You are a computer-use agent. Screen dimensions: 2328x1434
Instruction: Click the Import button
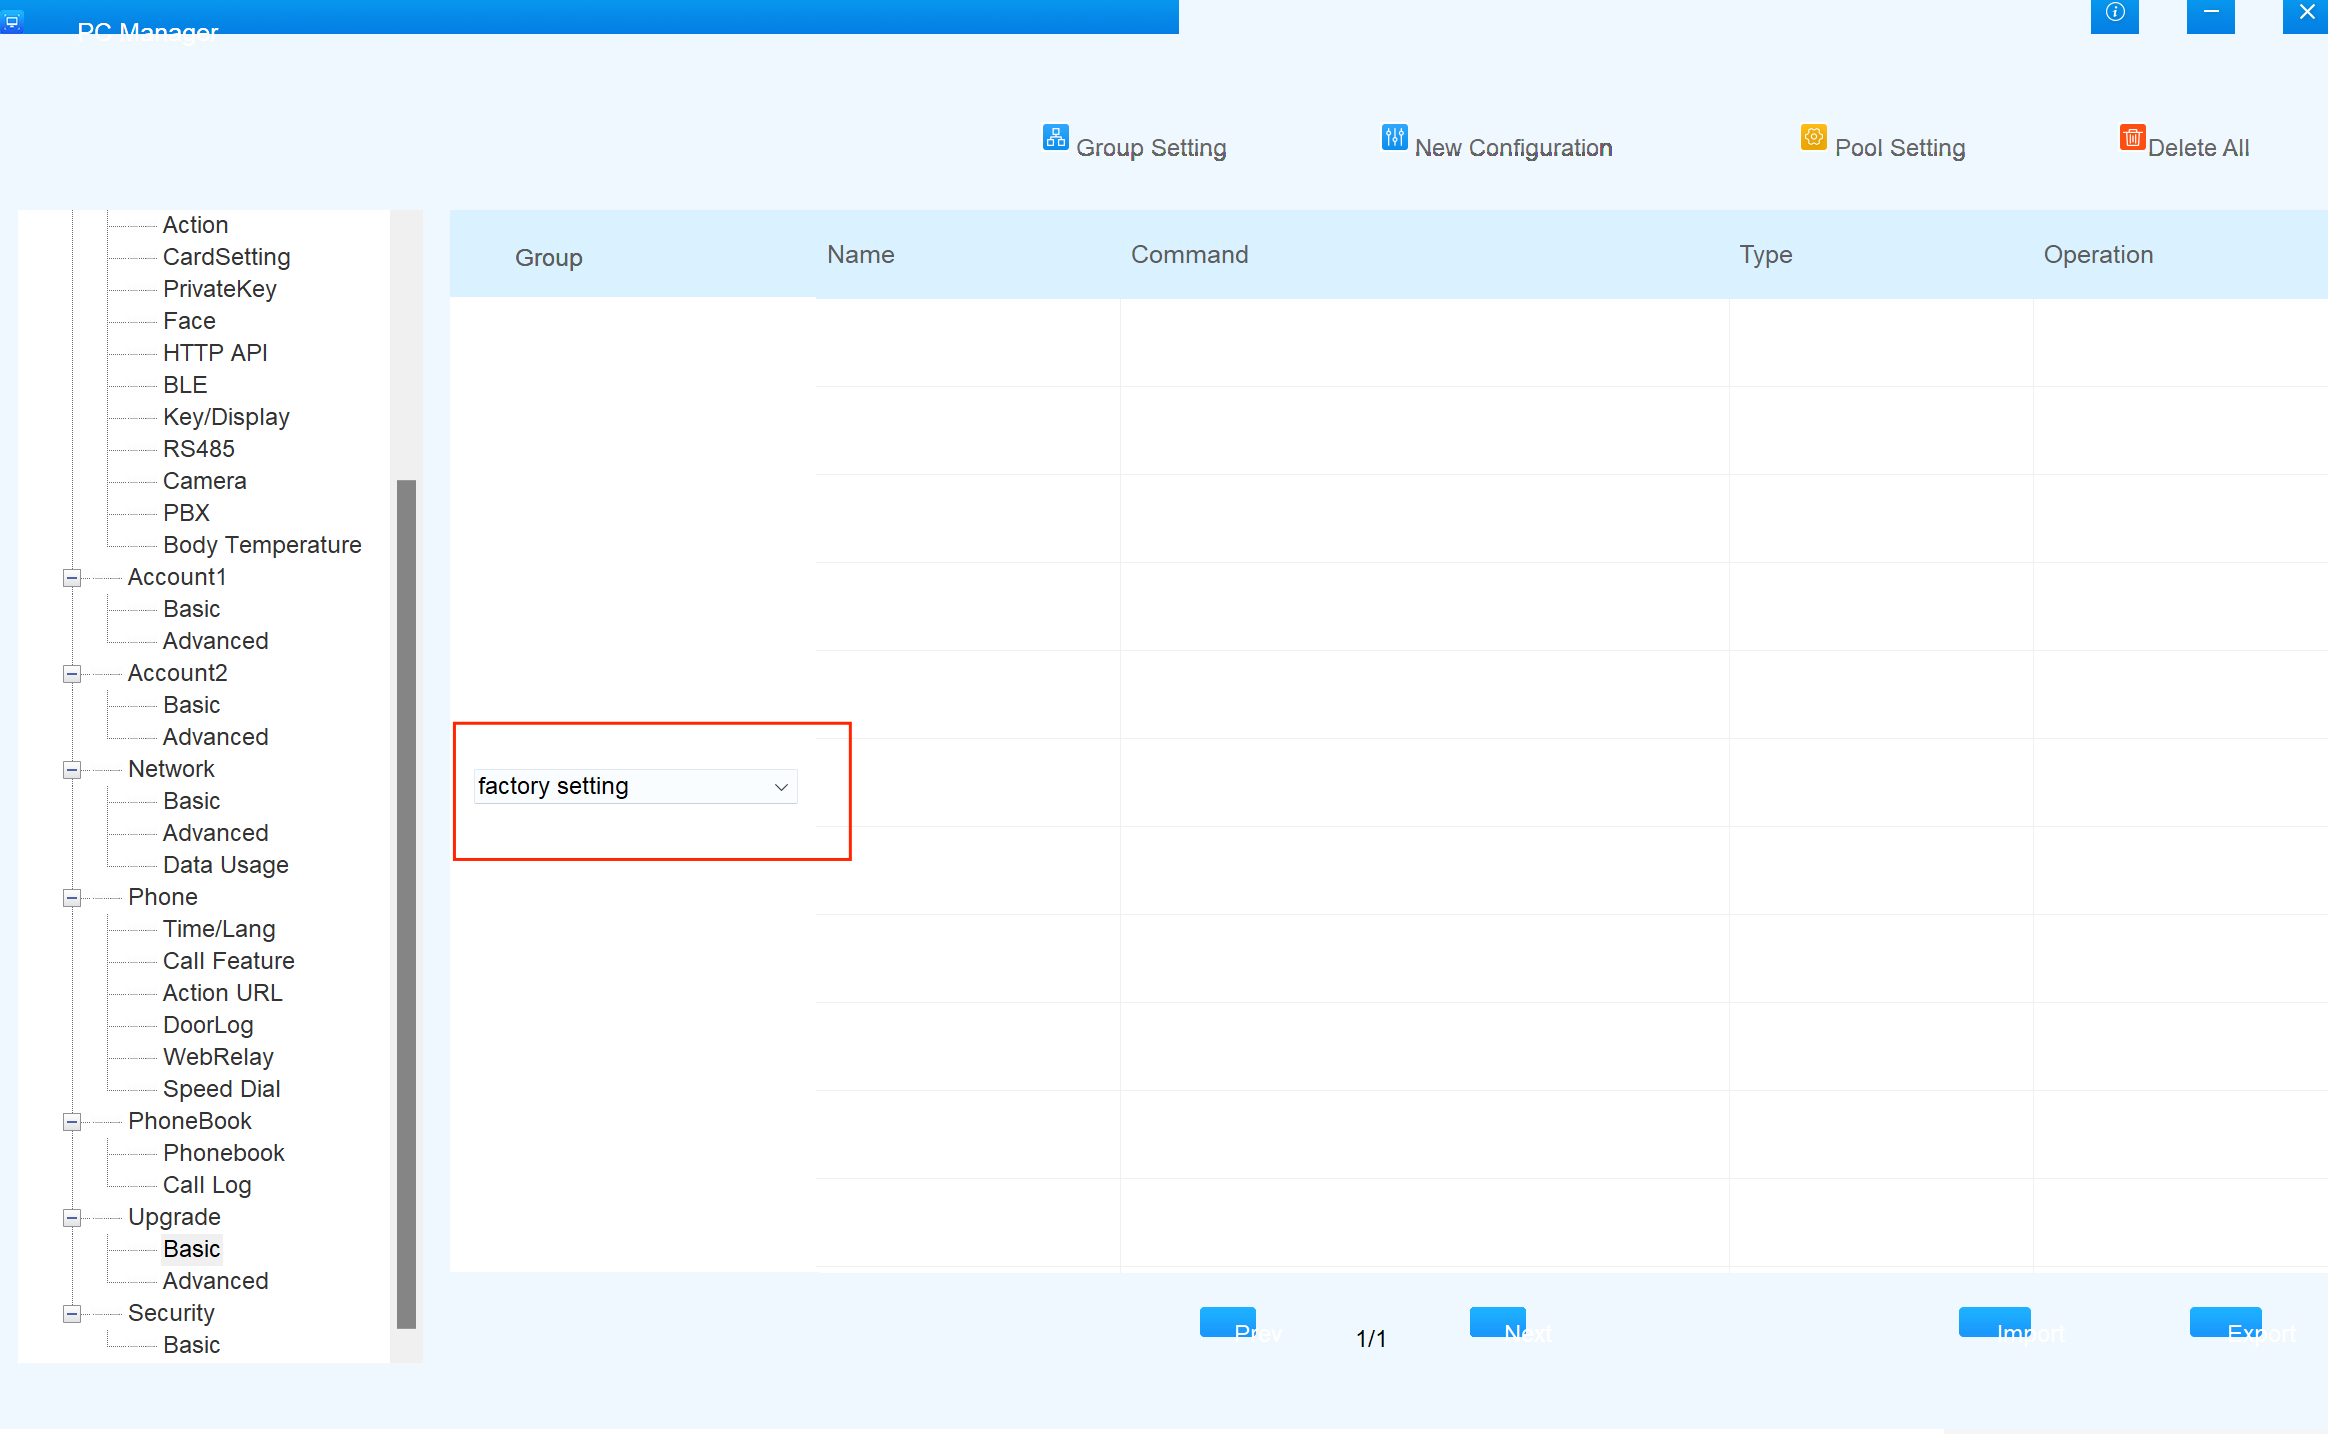1995,1322
